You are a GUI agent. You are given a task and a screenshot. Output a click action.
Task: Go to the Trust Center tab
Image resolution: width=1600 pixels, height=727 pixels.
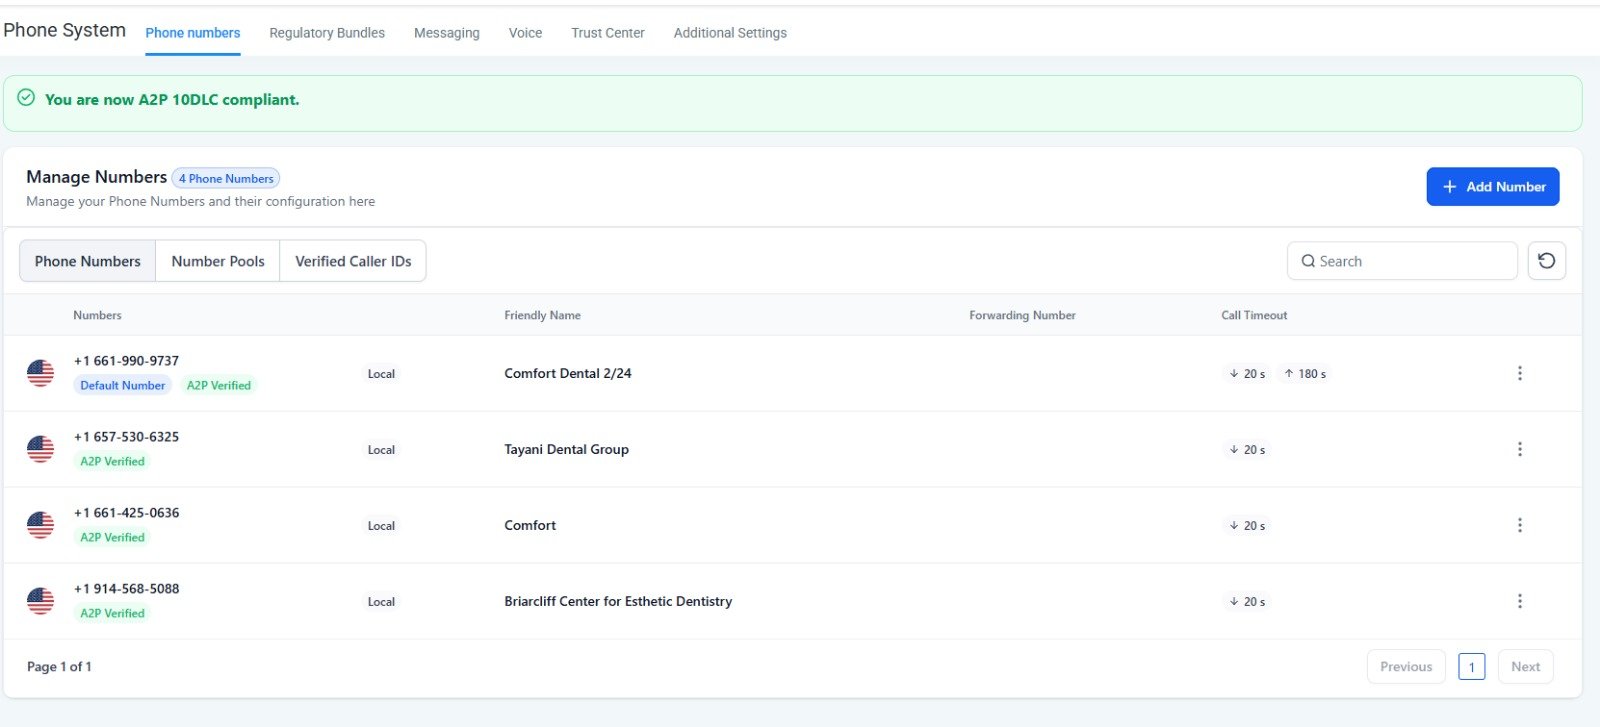[x=607, y=33]
